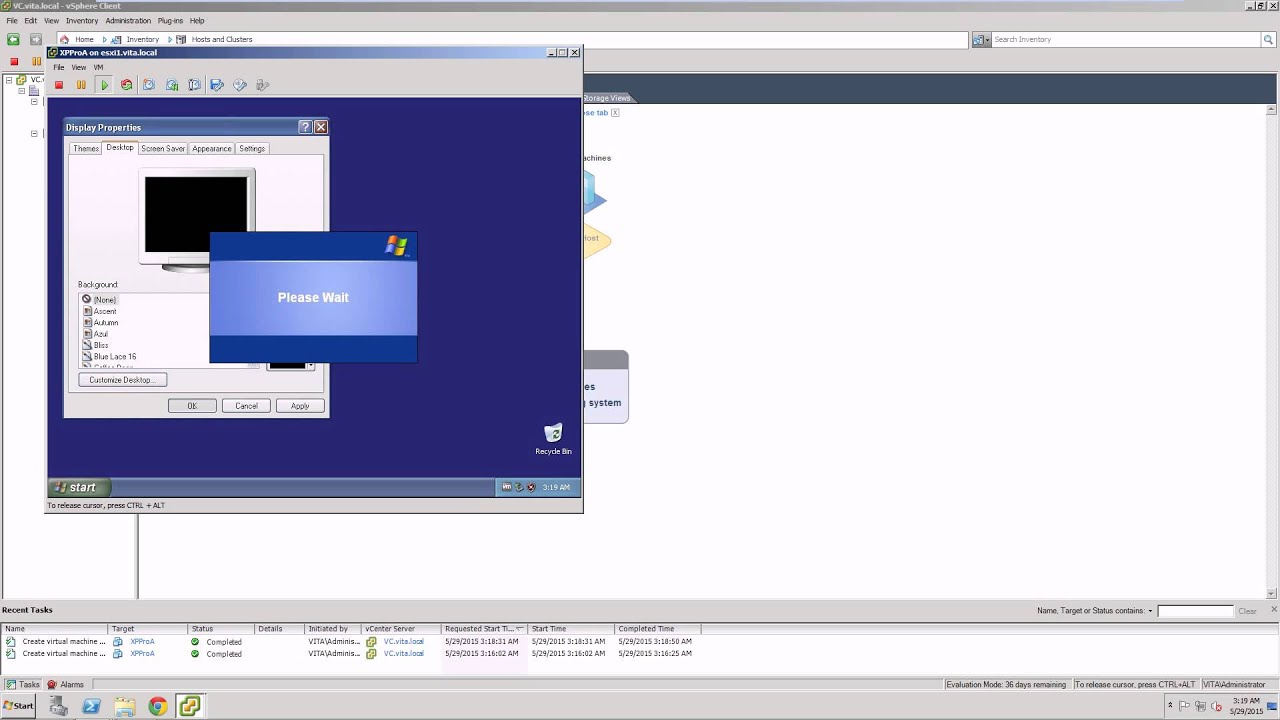Click the vSphere Client icon in Windows taskbar
1280x720 pixels.
190,706
